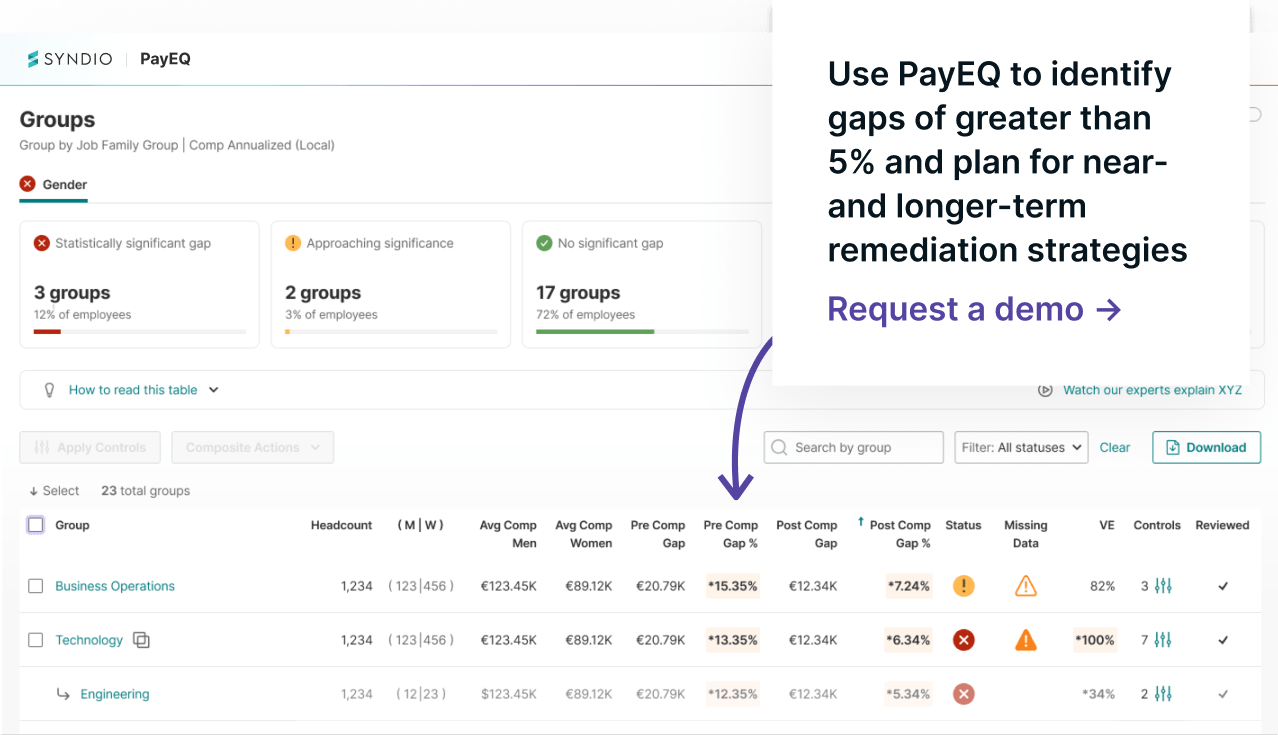Click Watch our experts explain XYZ link
Screen dimensions: 1278x735
pyautogui.click(x=1152, y=390)
